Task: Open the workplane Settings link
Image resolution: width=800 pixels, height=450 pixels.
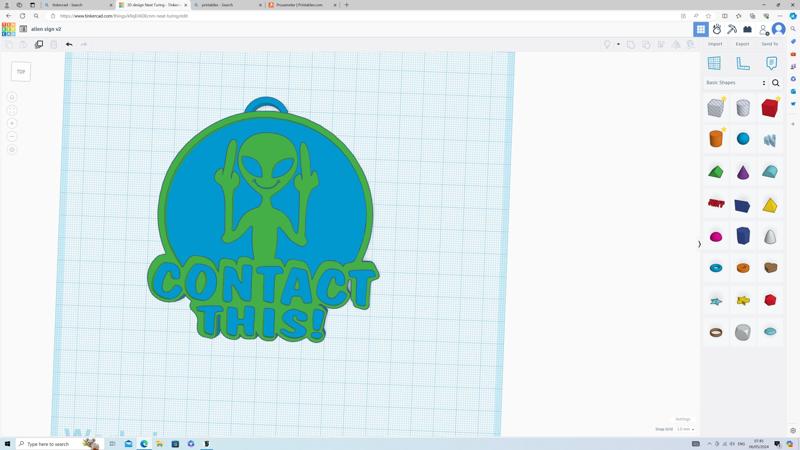Action: pos(682,419)
